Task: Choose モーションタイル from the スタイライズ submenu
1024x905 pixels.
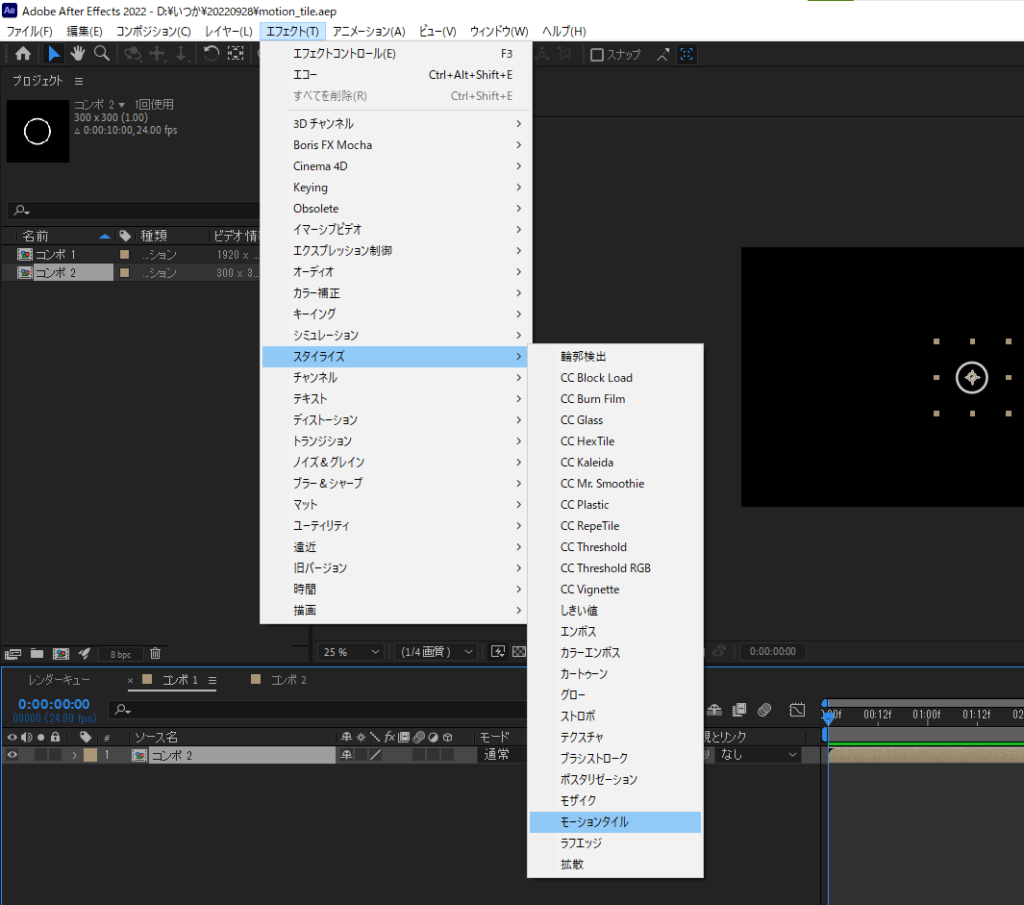Action: [x=615, y=822]
